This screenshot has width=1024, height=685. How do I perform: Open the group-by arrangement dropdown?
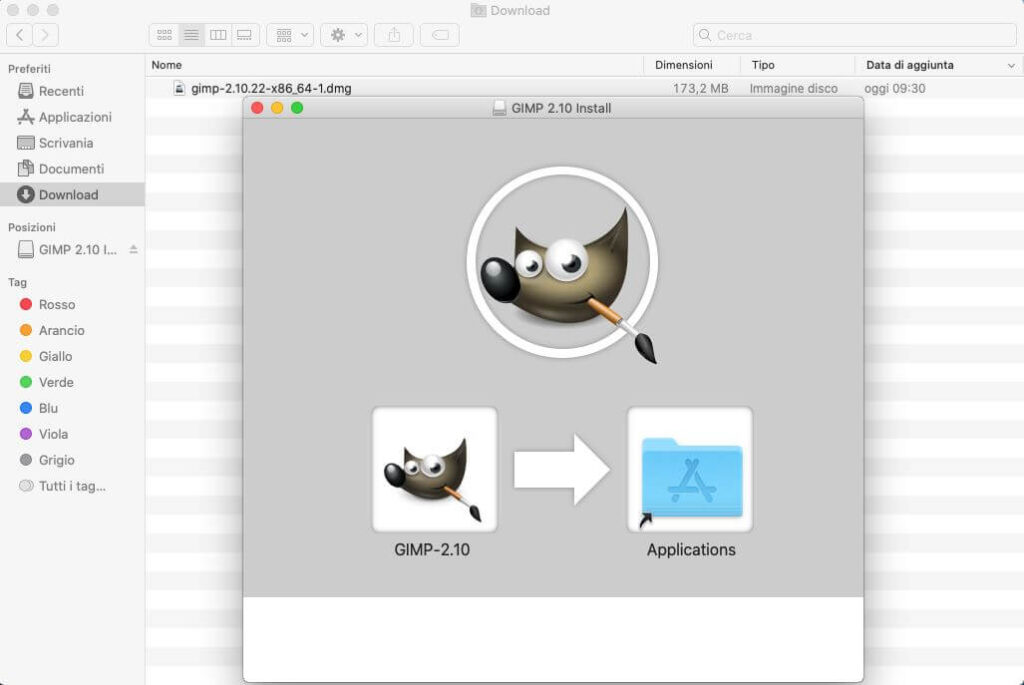coord(291,35)
